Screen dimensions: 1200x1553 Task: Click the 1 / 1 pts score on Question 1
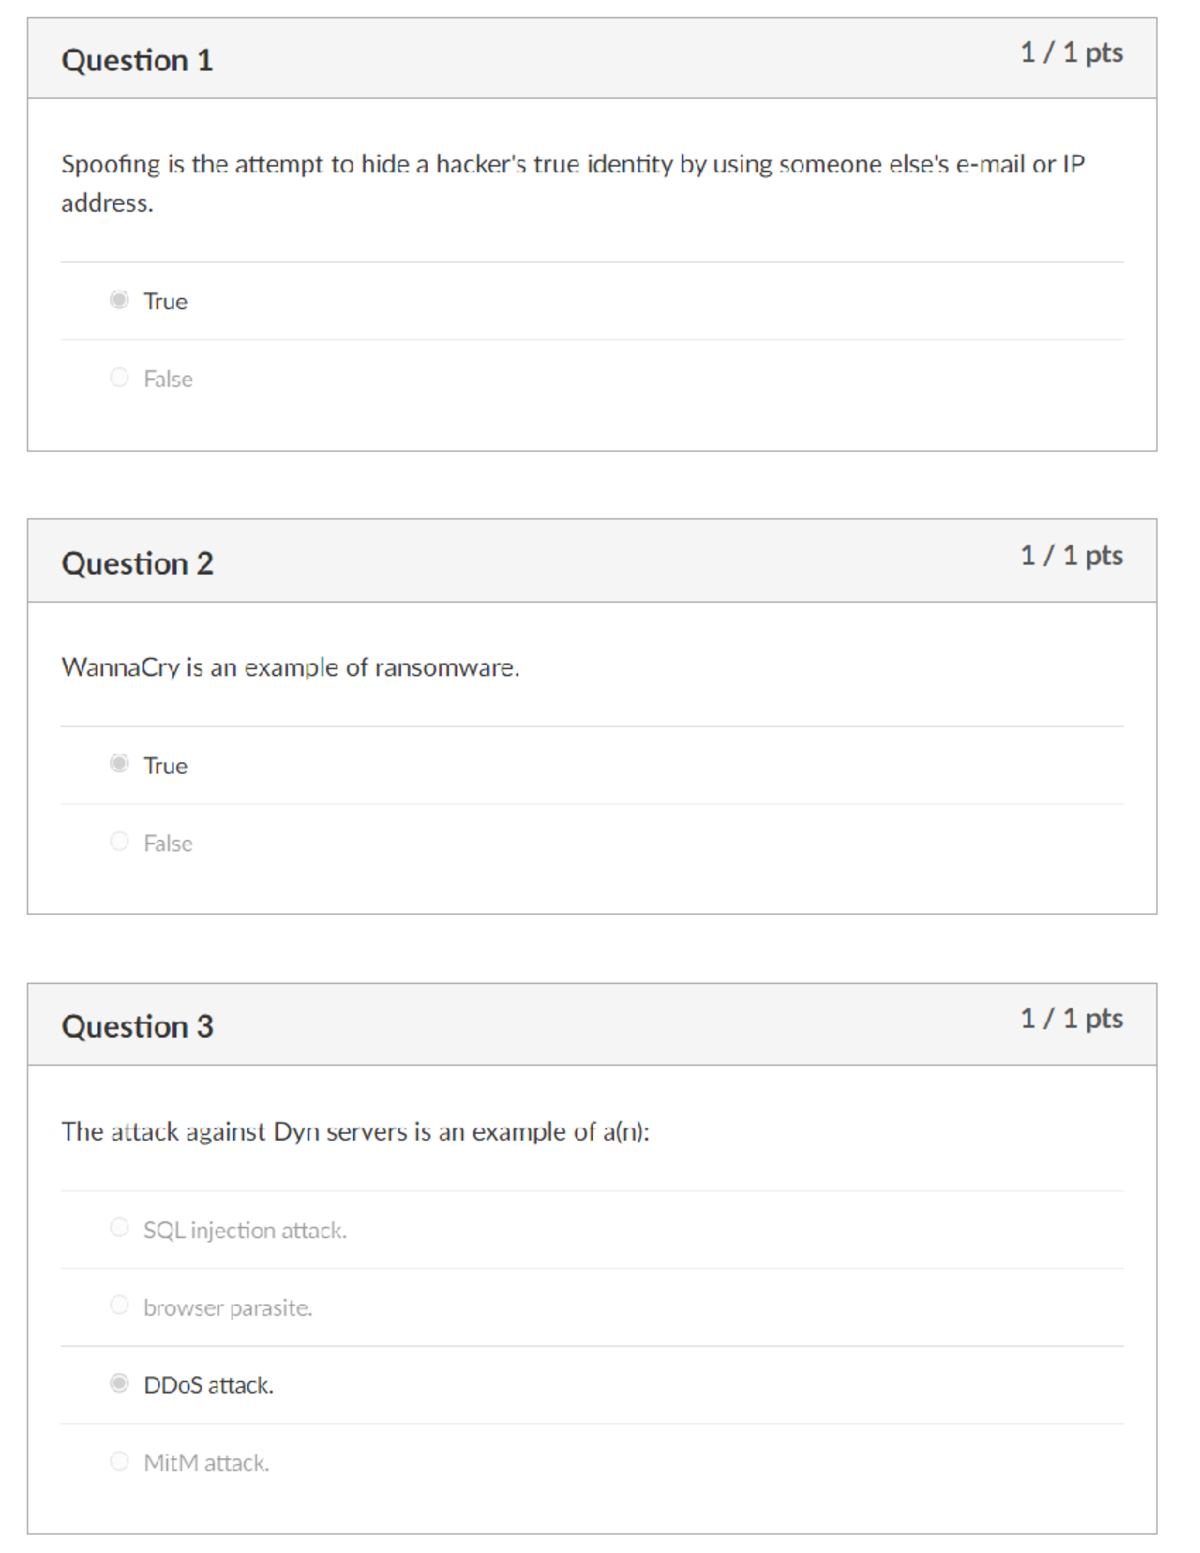1071,52
